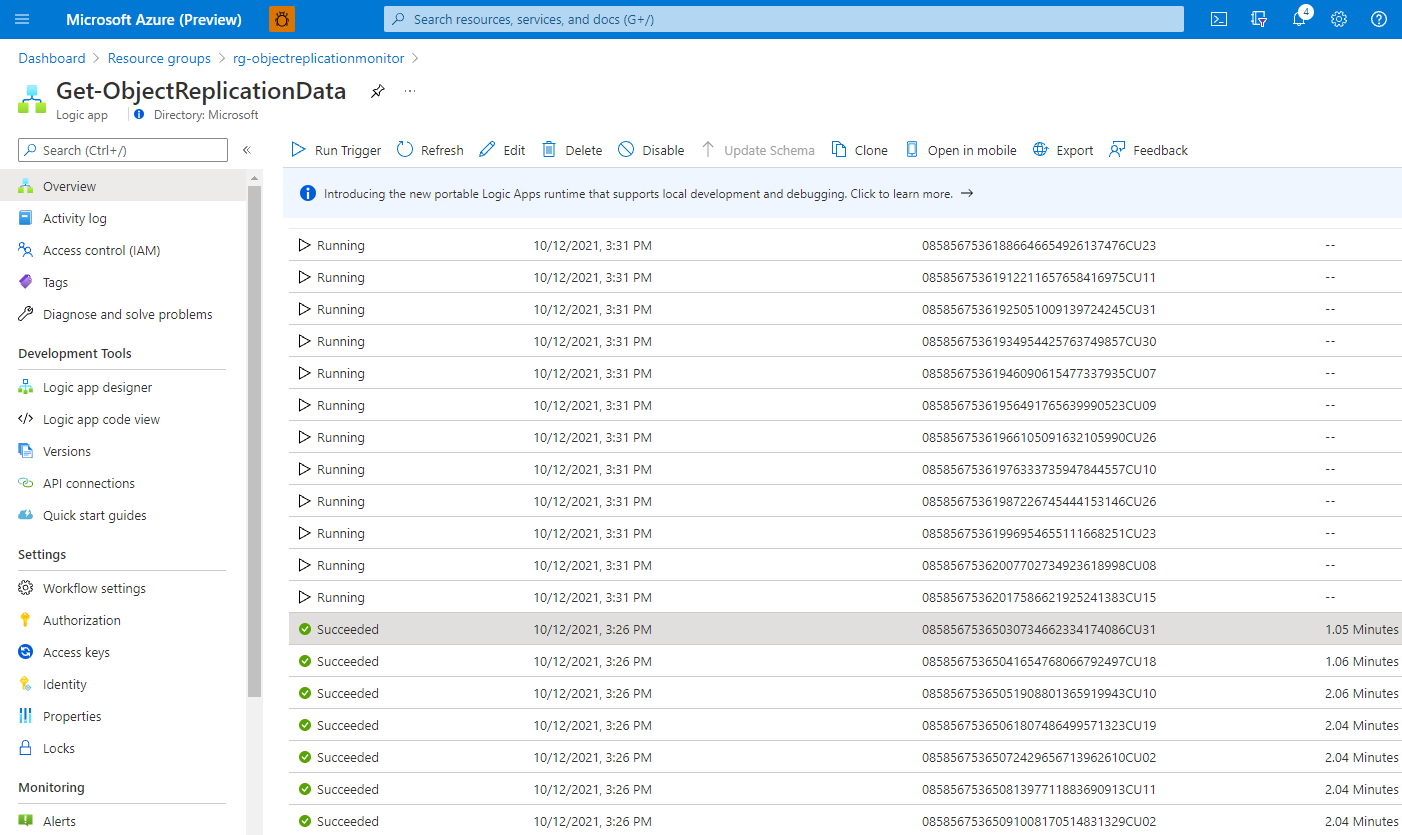The image size is (1402, 835).
Task: Open succeeded run ending 943CU10
Action: click(x=845, y=693)
